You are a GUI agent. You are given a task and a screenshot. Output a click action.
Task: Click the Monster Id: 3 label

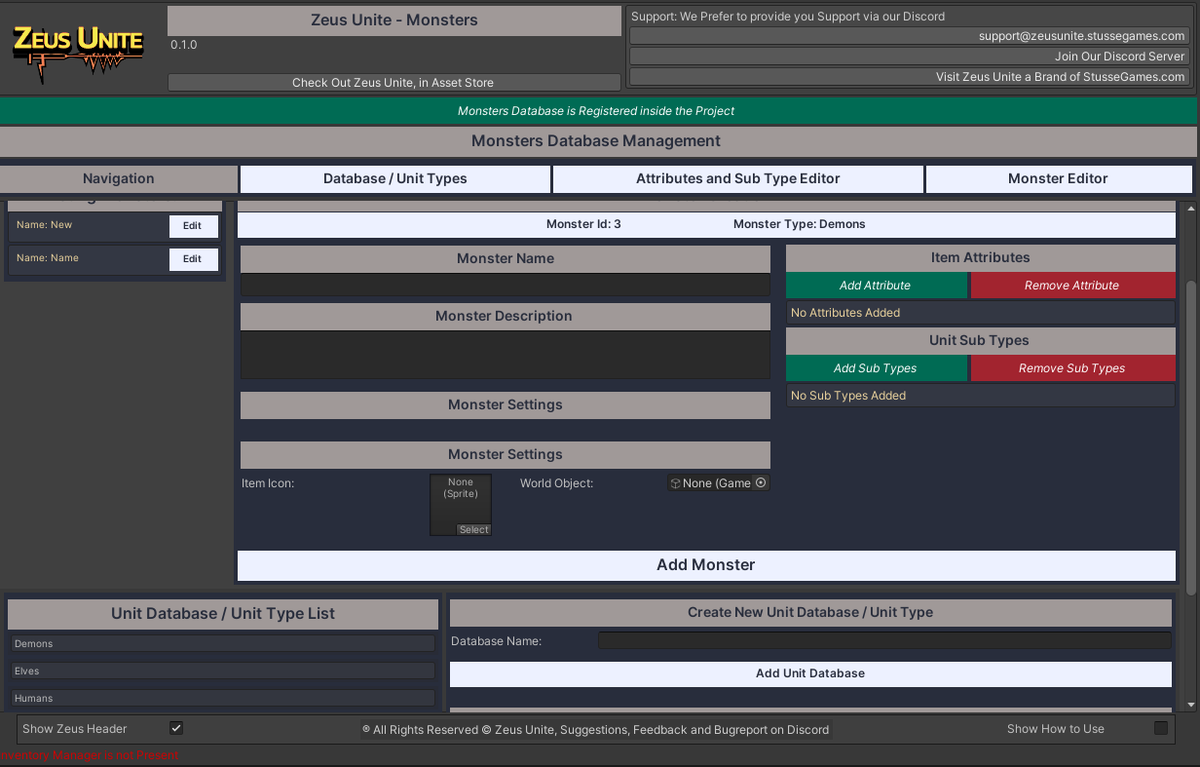pyautogui.click(x=584, y=224)
